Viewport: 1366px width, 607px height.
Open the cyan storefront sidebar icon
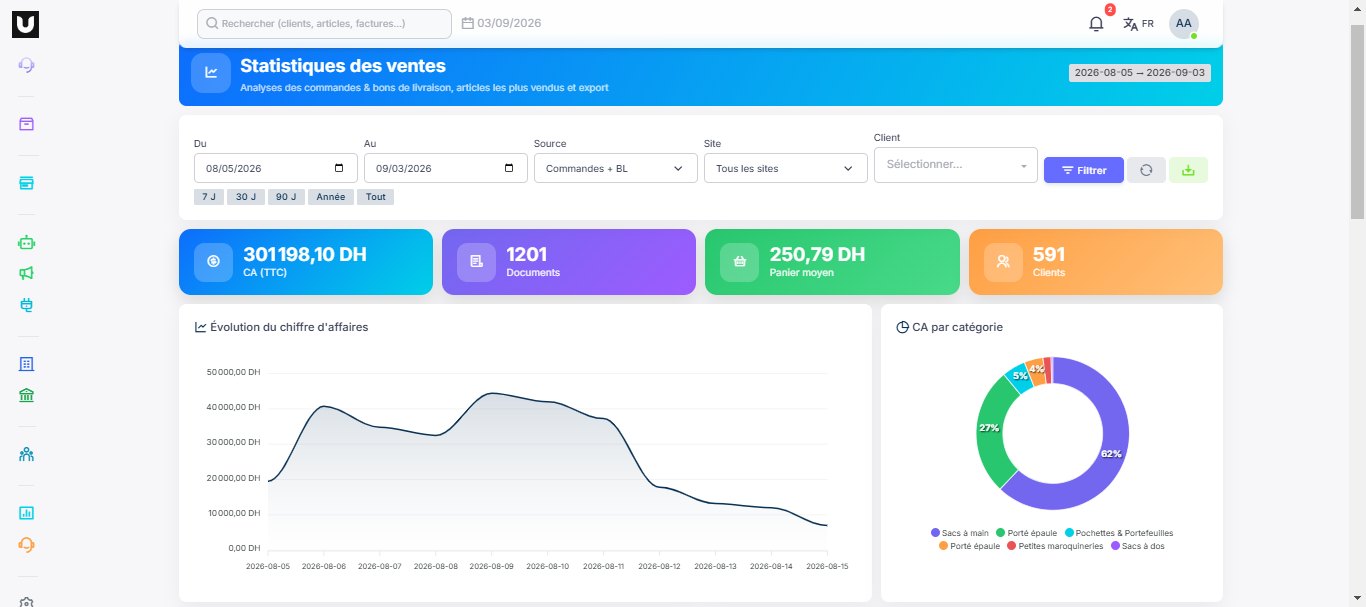click(x=27, y=183)
